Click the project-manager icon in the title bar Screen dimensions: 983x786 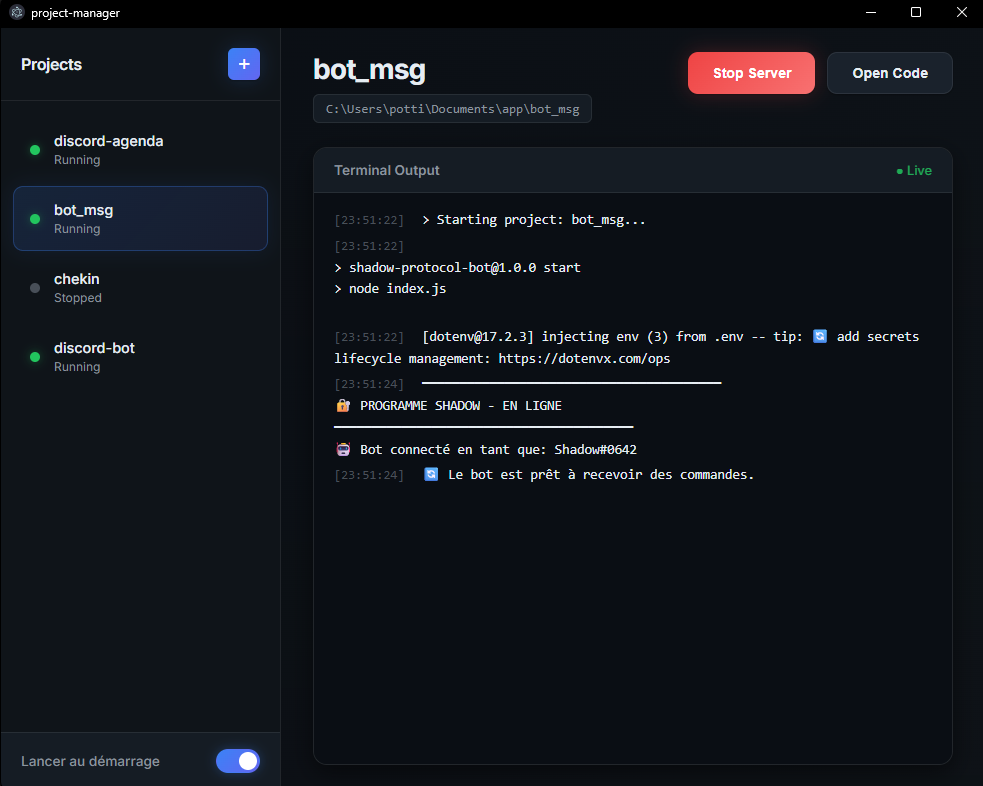[14, 13]
